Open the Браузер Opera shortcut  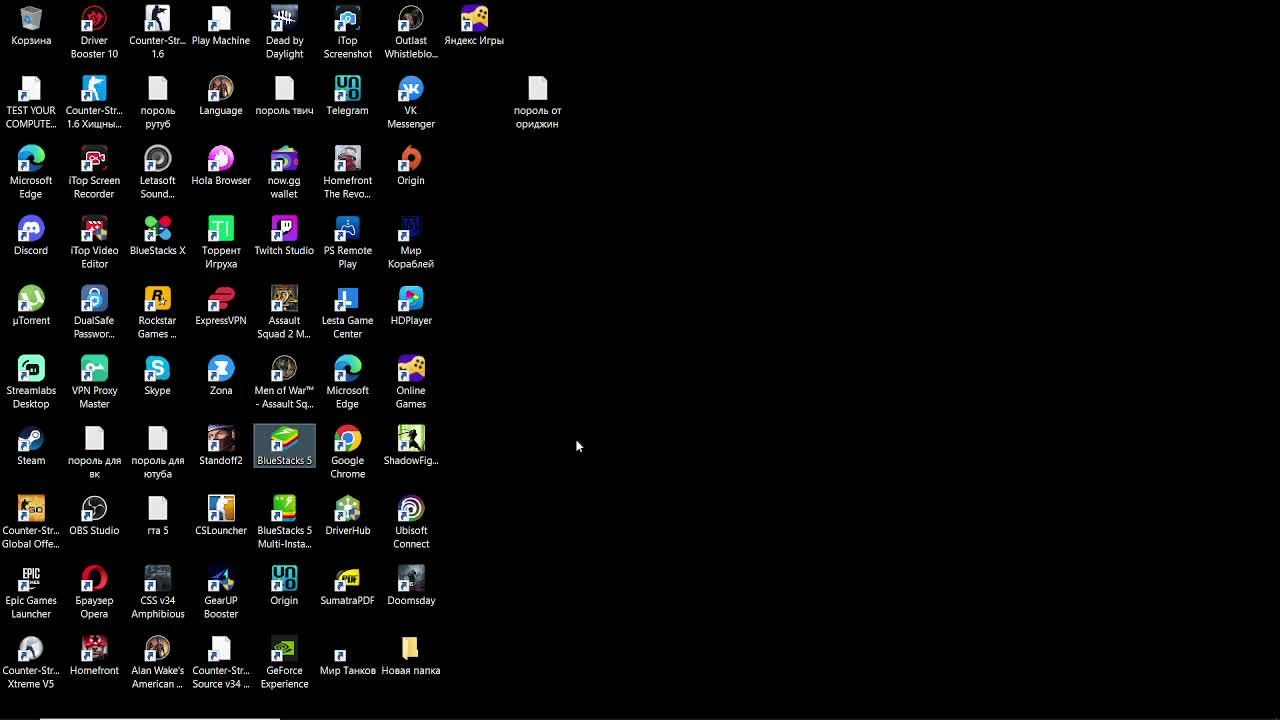coord(94,593)
